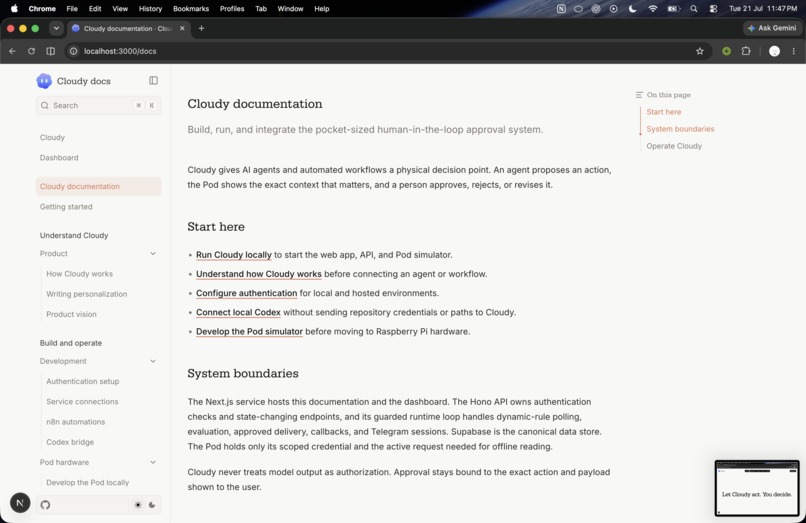Open the Configure authentication link
Image resolution: width=806 pixels, height=523 pixels.
point(246,293)
